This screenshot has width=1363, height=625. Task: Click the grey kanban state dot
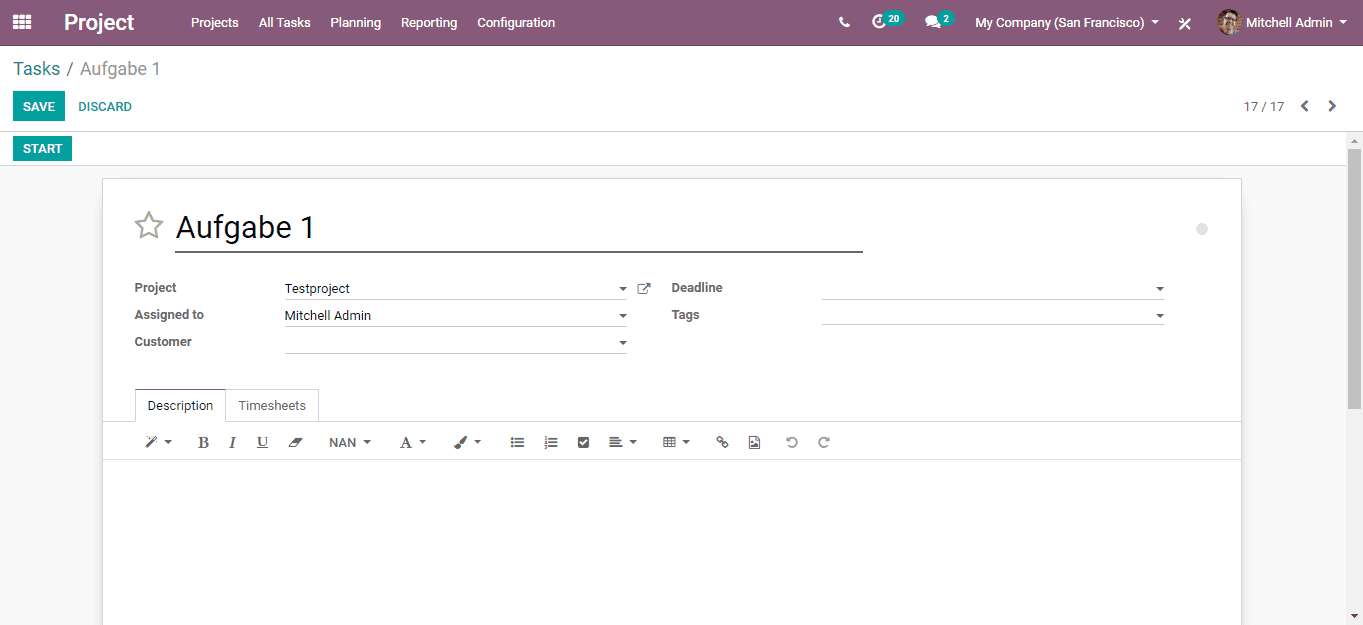pos(1202,229)
